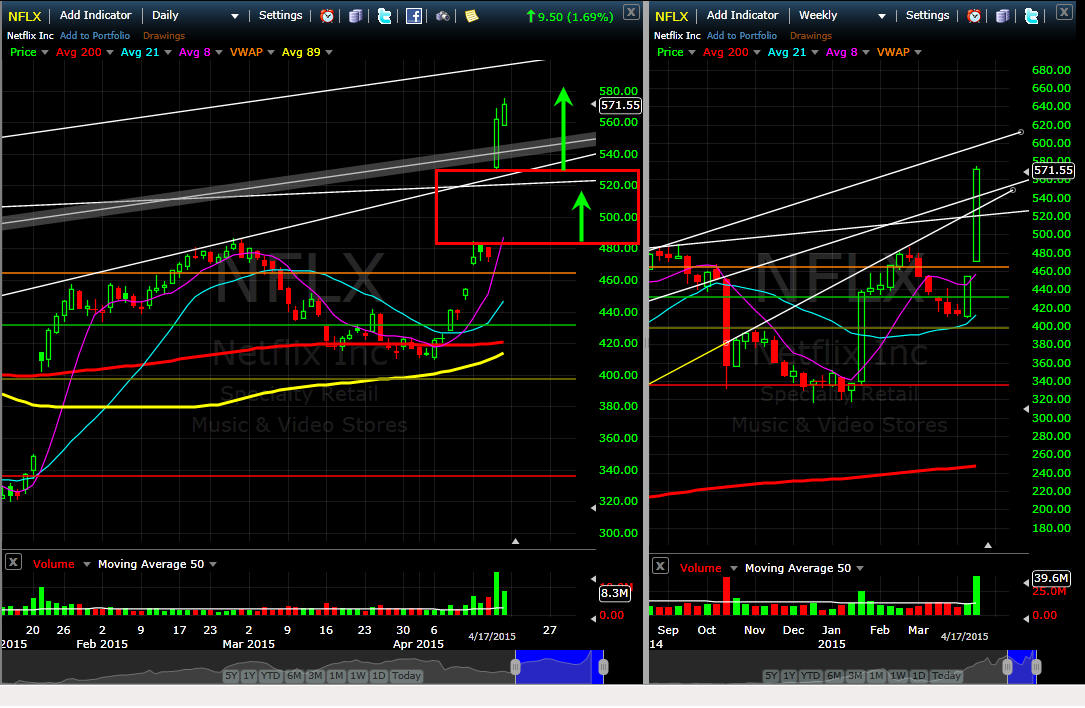
Task: Share Weekly chart via Twitter icon
Action: point(1031,16)
